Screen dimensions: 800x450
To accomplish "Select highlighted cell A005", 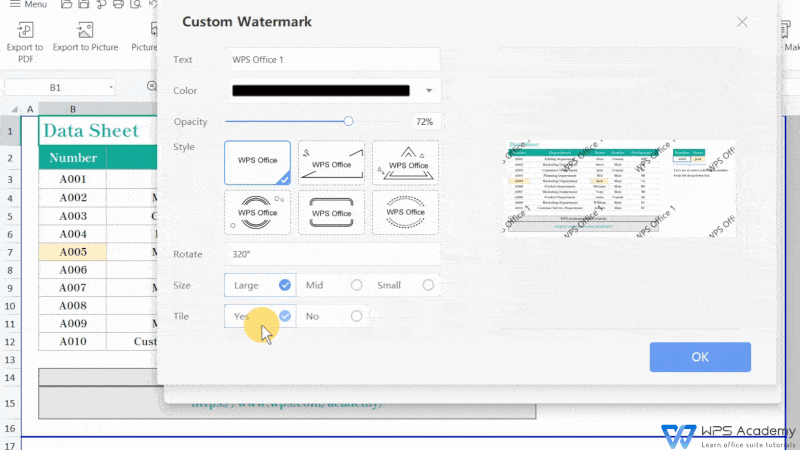I will point(73,252).
